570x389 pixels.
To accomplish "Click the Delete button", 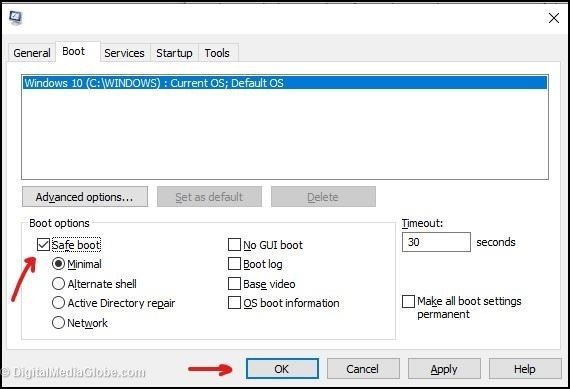I will [x=323, y=197].
